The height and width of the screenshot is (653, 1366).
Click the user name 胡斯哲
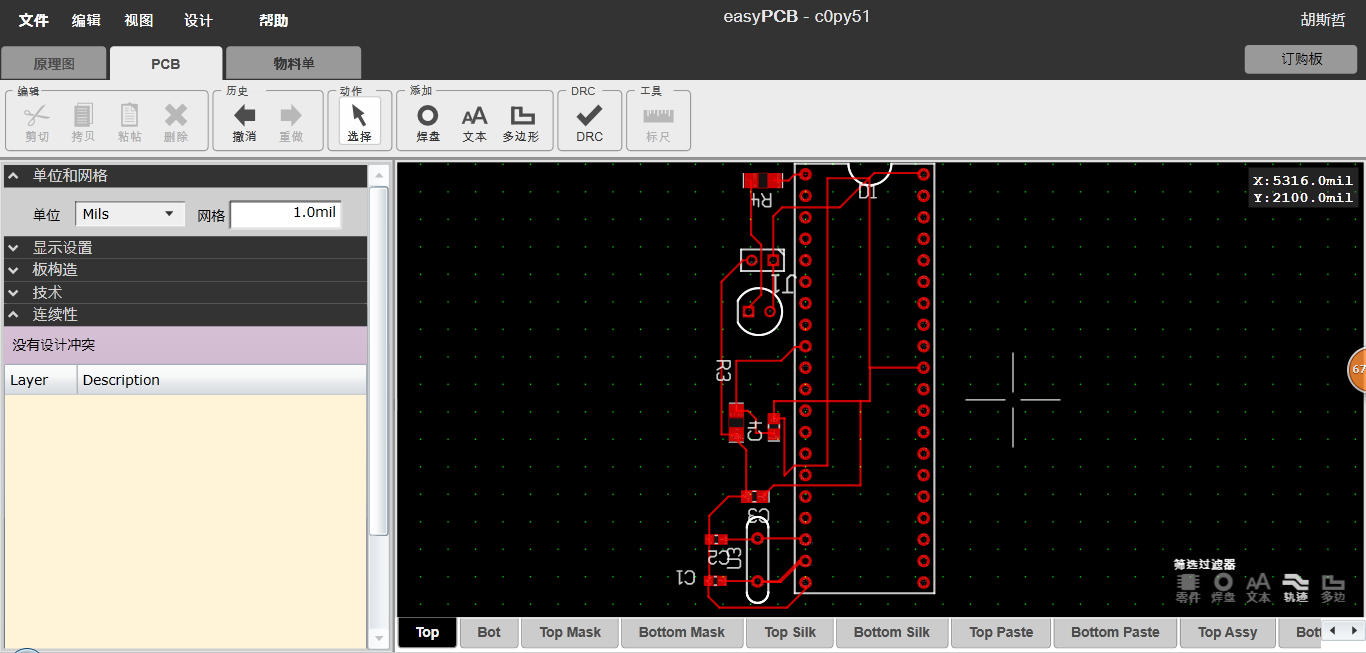(x=1322, y=20)
